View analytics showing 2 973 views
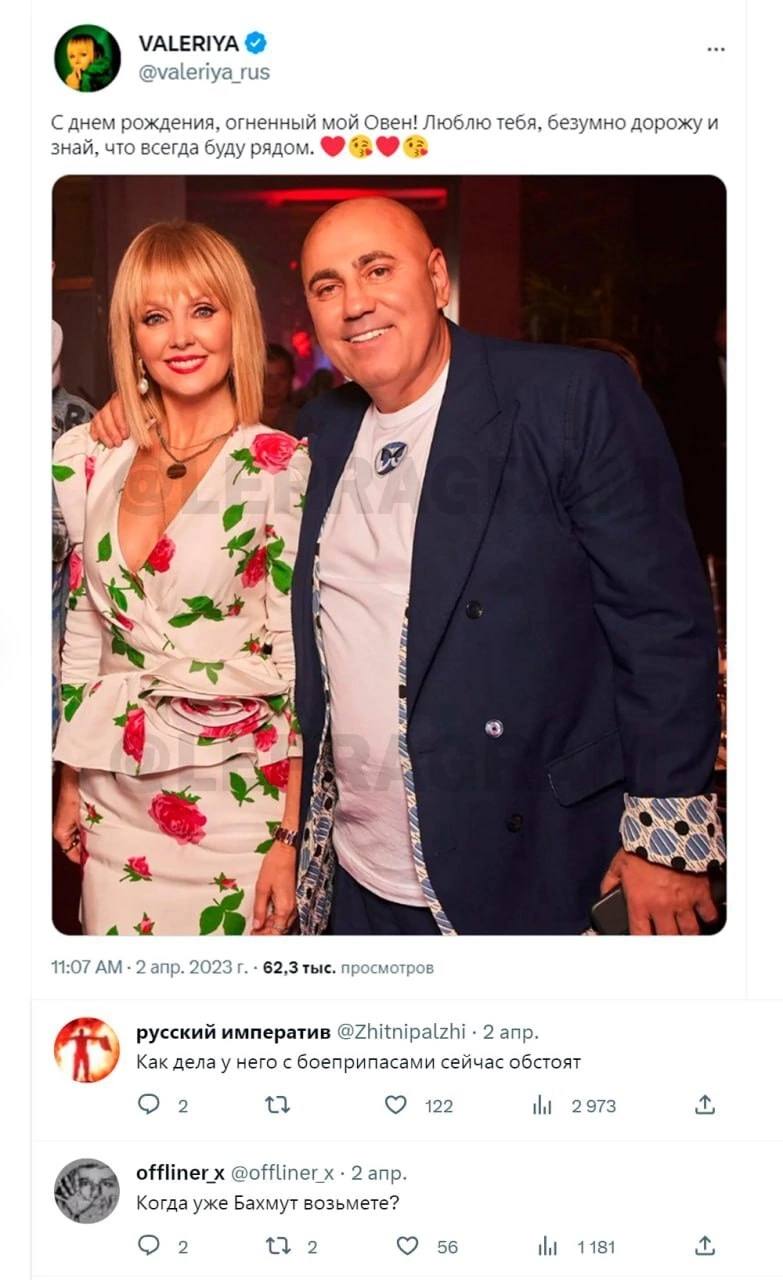 point(543,1105)
